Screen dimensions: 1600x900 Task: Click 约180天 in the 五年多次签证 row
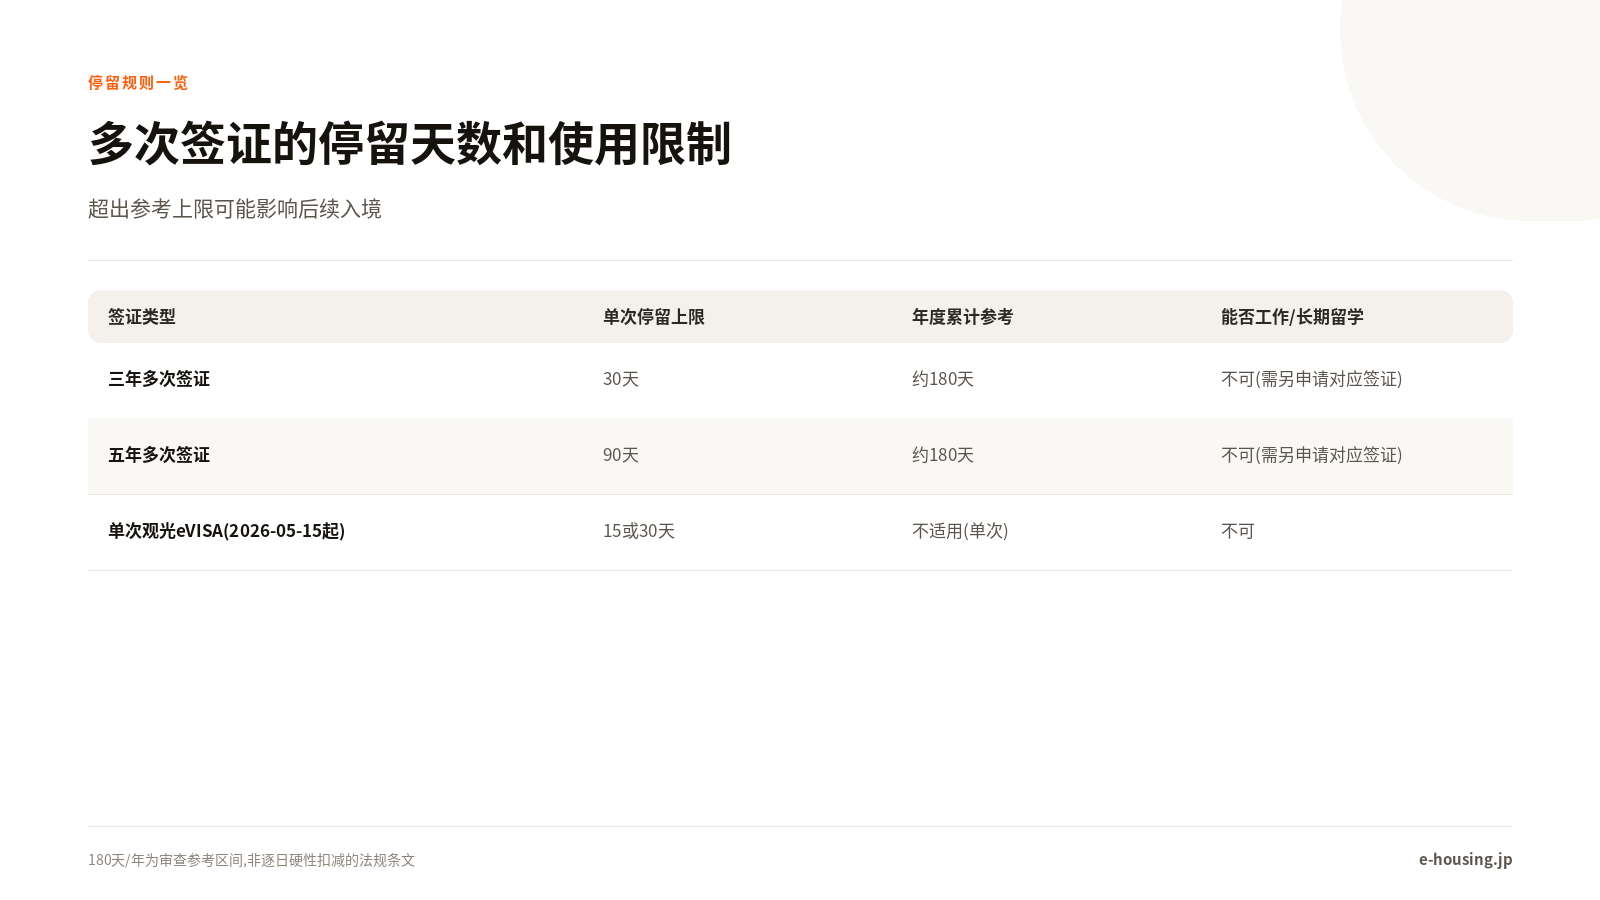(x=943, y=455)
